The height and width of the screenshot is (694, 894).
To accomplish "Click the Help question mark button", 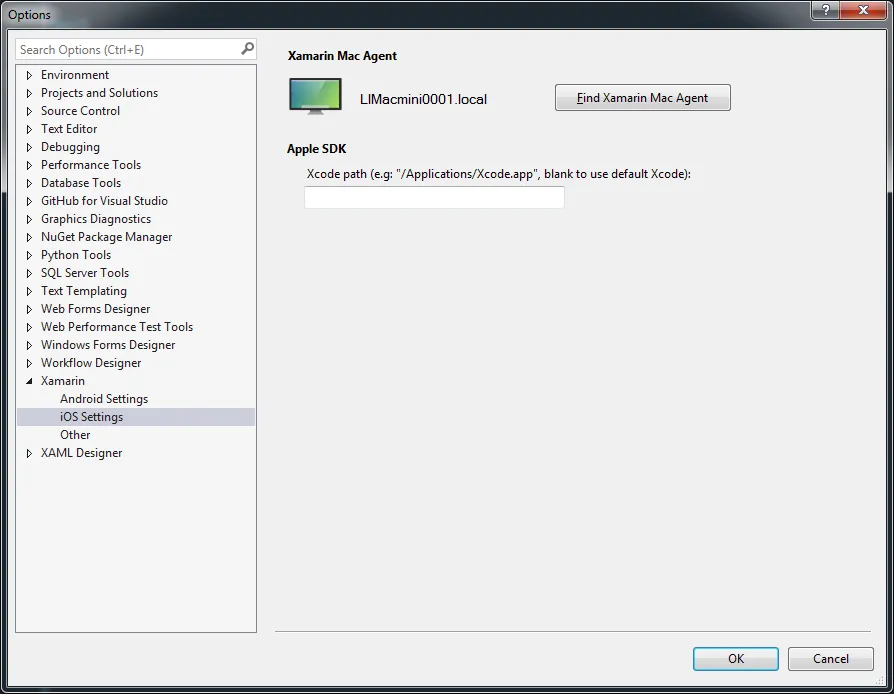I will pos(825,10).
